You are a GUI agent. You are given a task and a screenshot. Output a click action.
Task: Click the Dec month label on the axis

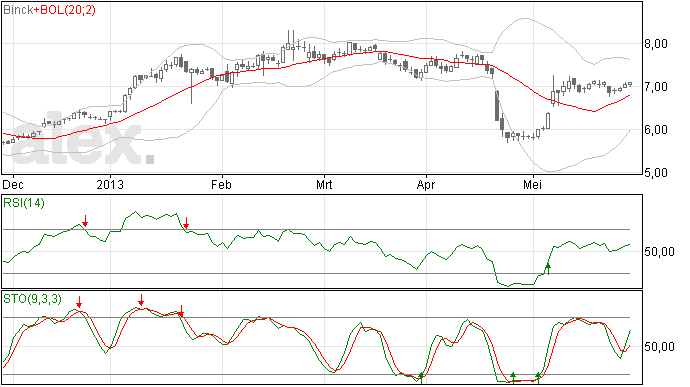coord(13,184)
